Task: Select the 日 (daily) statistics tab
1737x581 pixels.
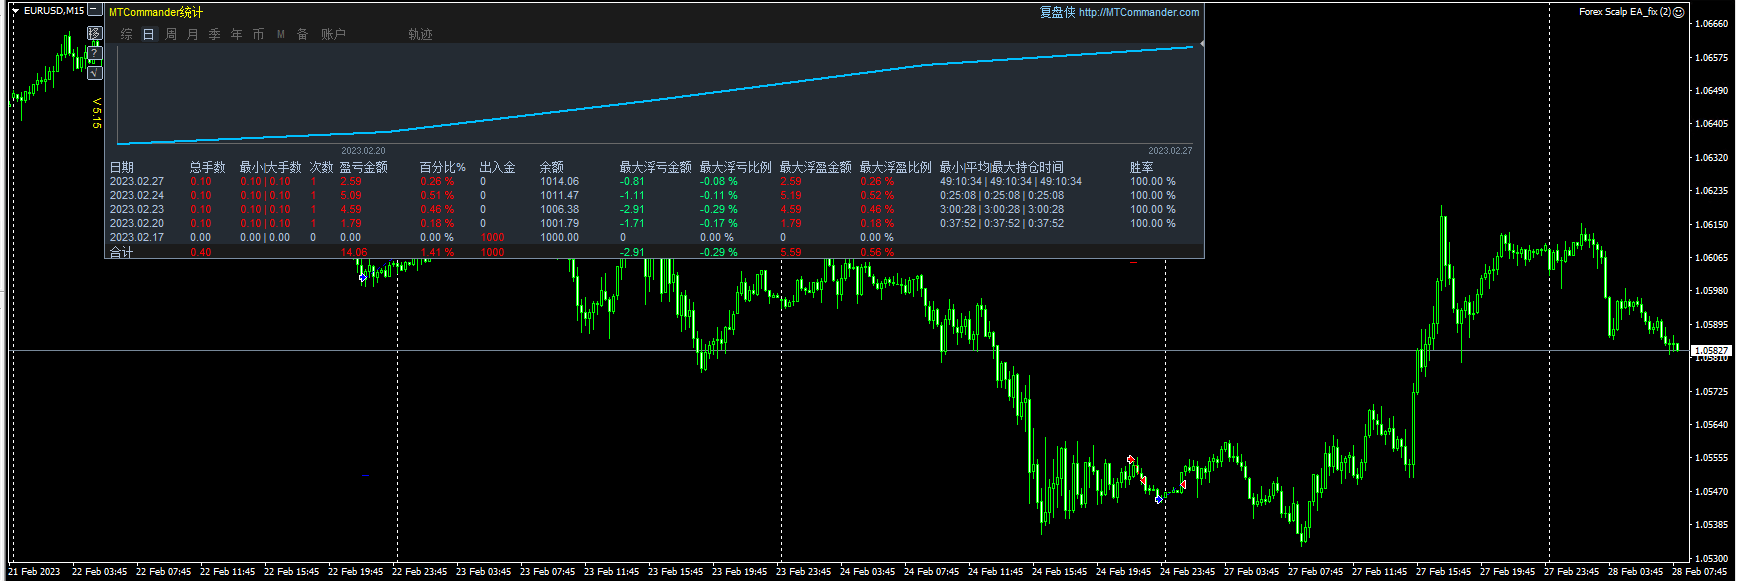Action: [x=149, y=34]
